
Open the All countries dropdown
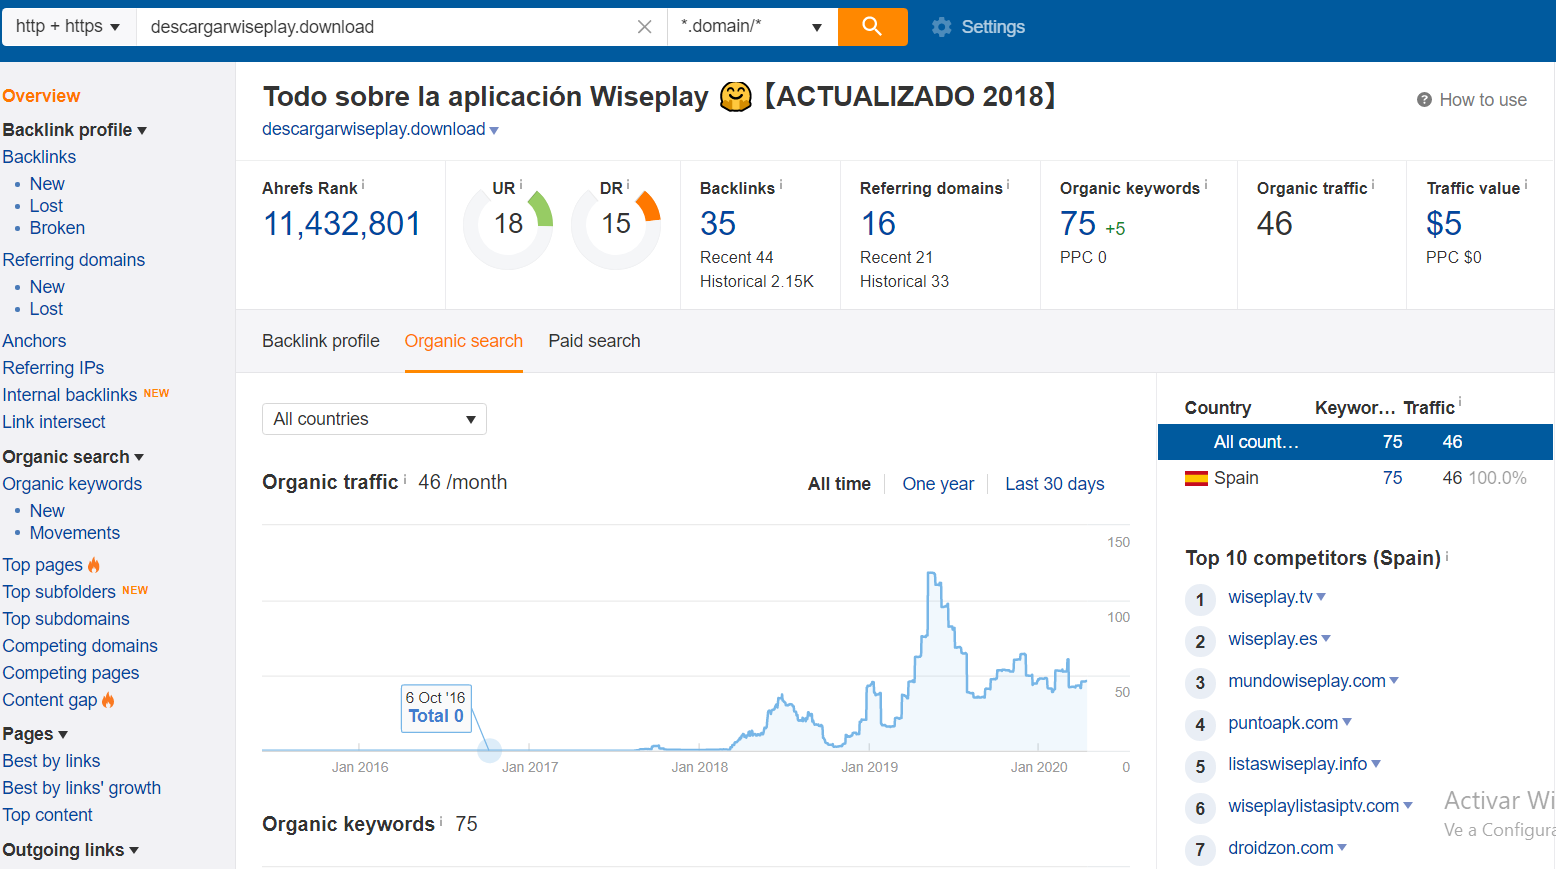click(374, 419)
